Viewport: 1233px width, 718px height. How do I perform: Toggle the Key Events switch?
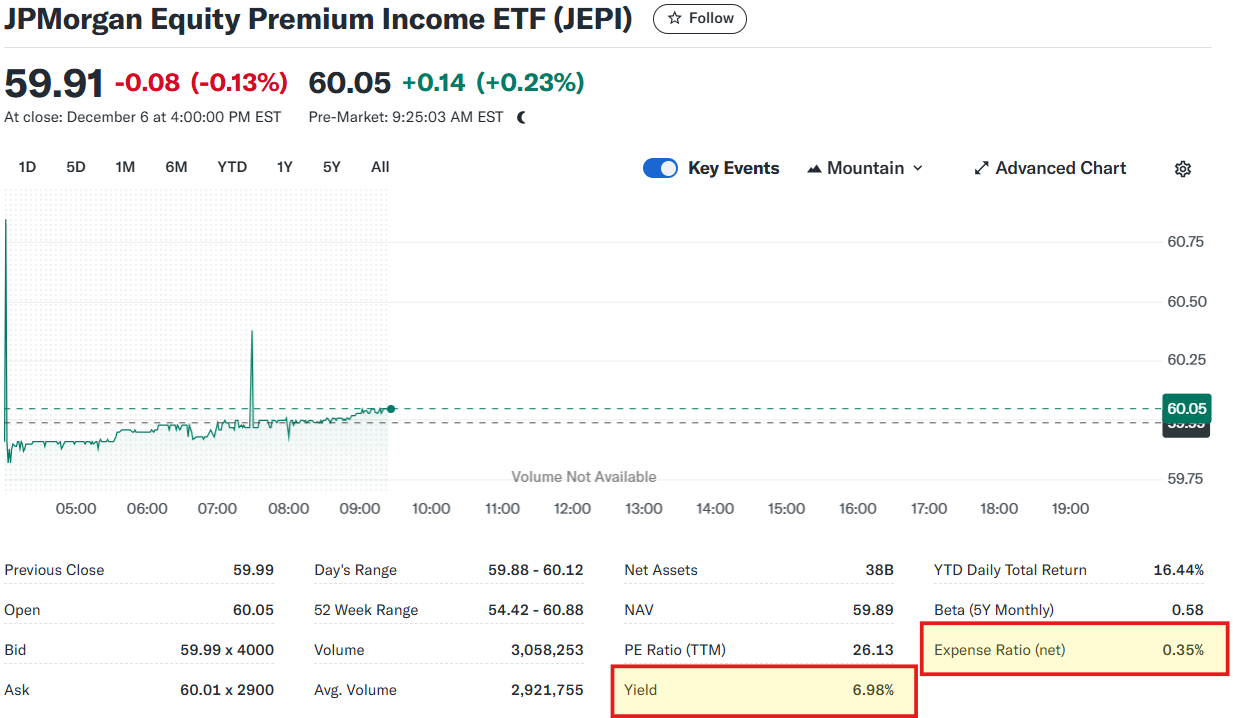(x=660, y=168)
